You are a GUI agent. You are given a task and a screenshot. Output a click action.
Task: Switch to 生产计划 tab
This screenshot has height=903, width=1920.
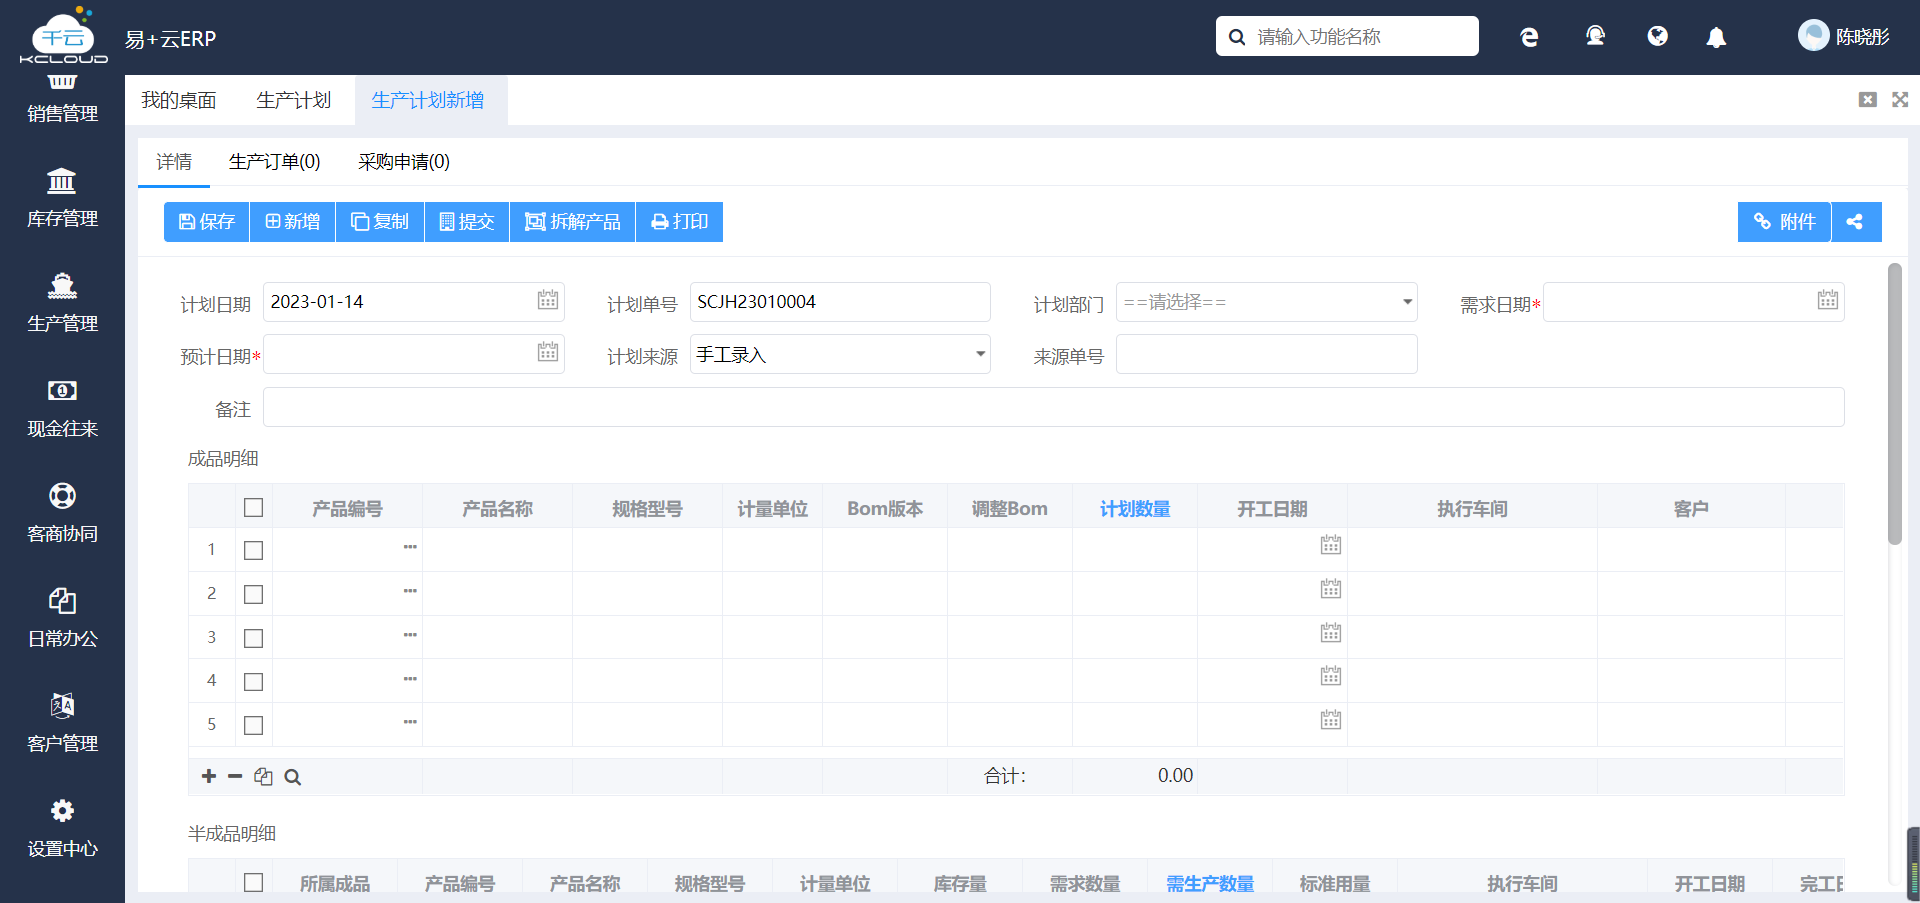click(293, 100)
